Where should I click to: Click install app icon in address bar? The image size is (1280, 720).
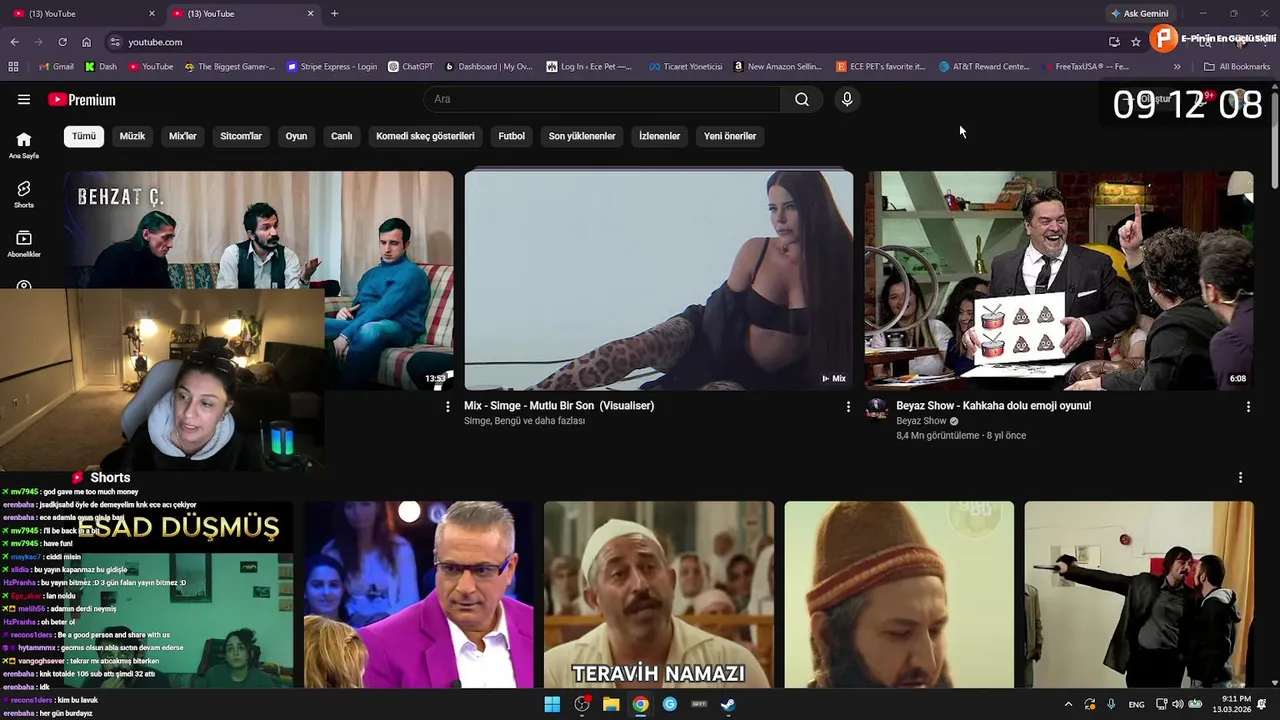tap(1114, 42)
